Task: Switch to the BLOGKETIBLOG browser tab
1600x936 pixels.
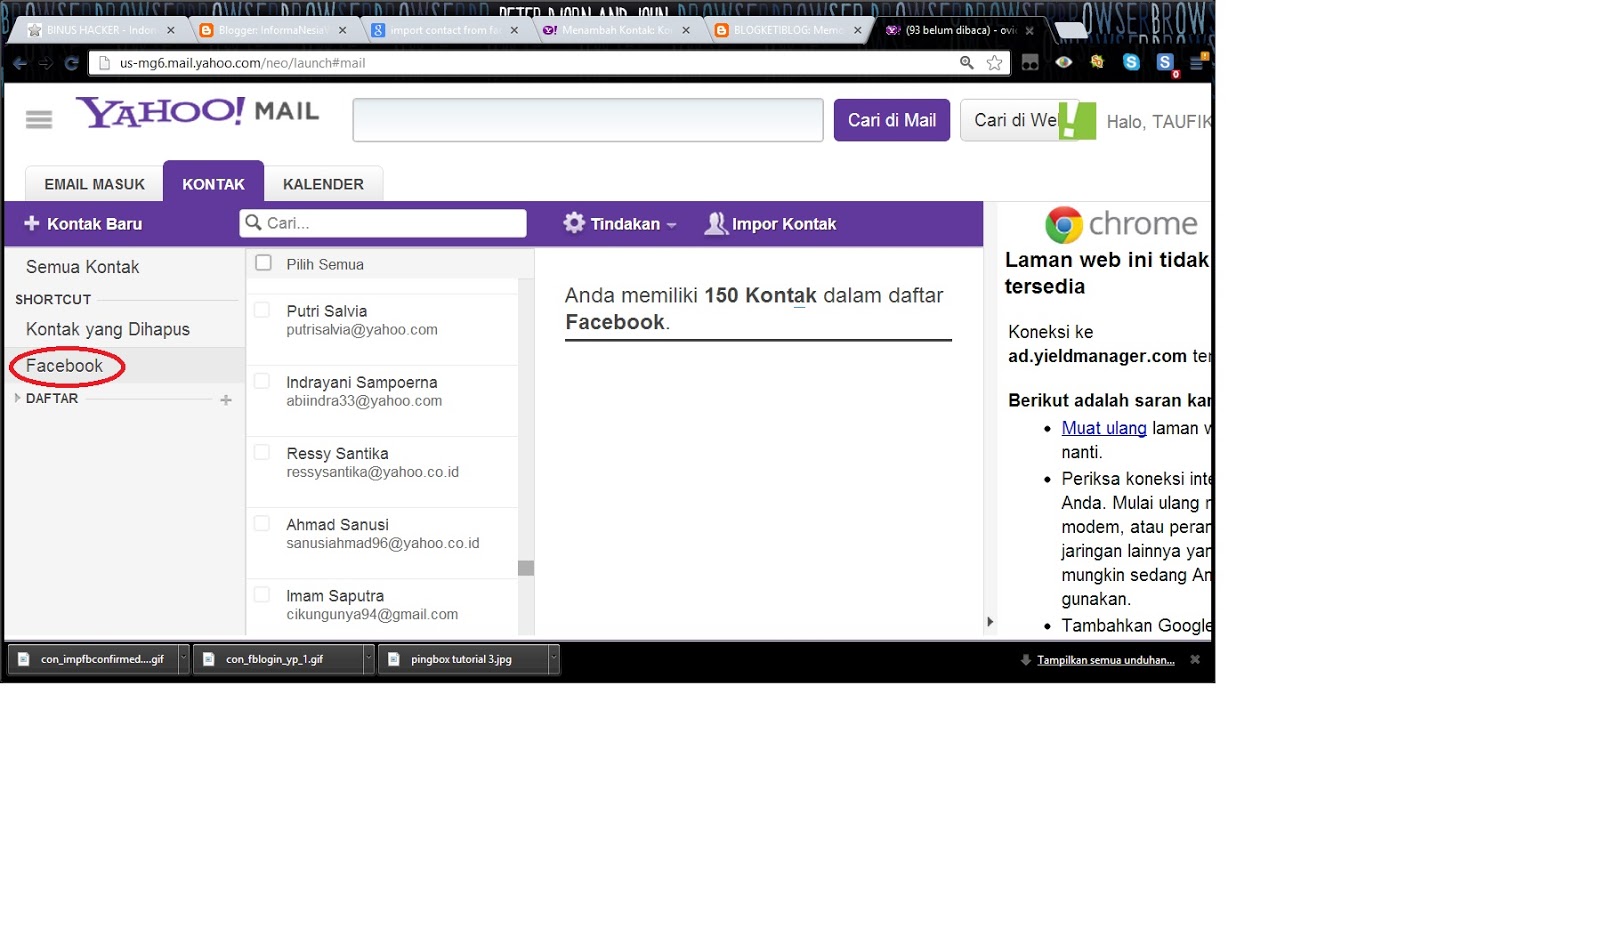Action: click(786, 30)
